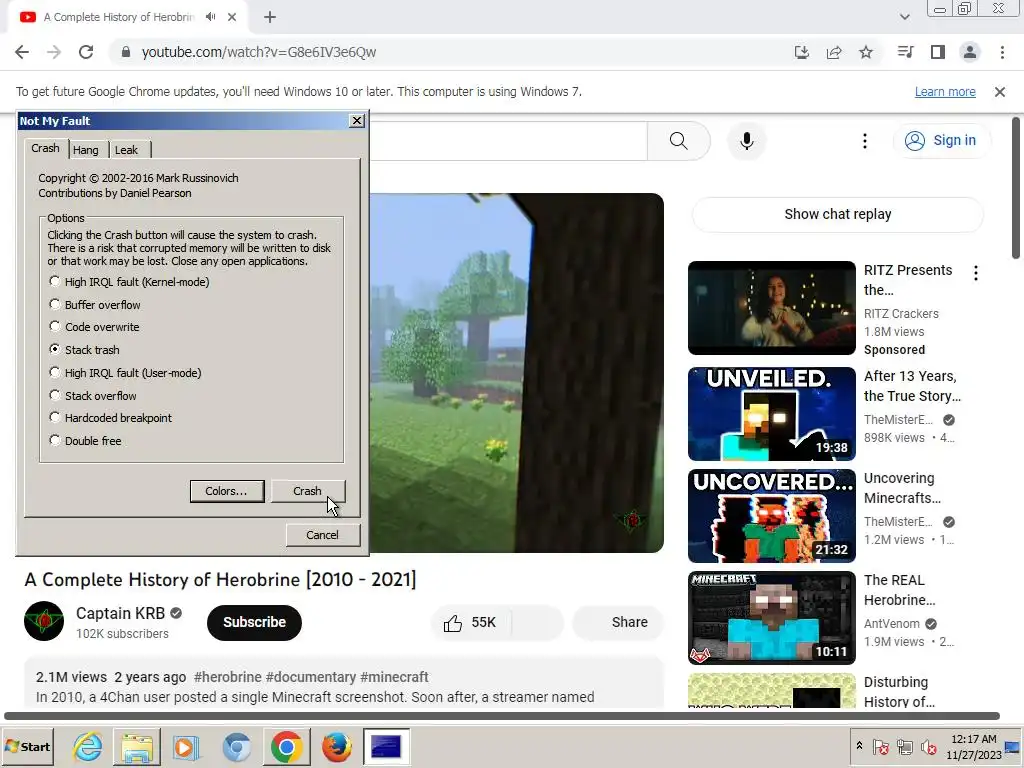Screen dimensions: 1024x768
Task: Open Firefox from taskbar
Action: click(x=337, y=746)
